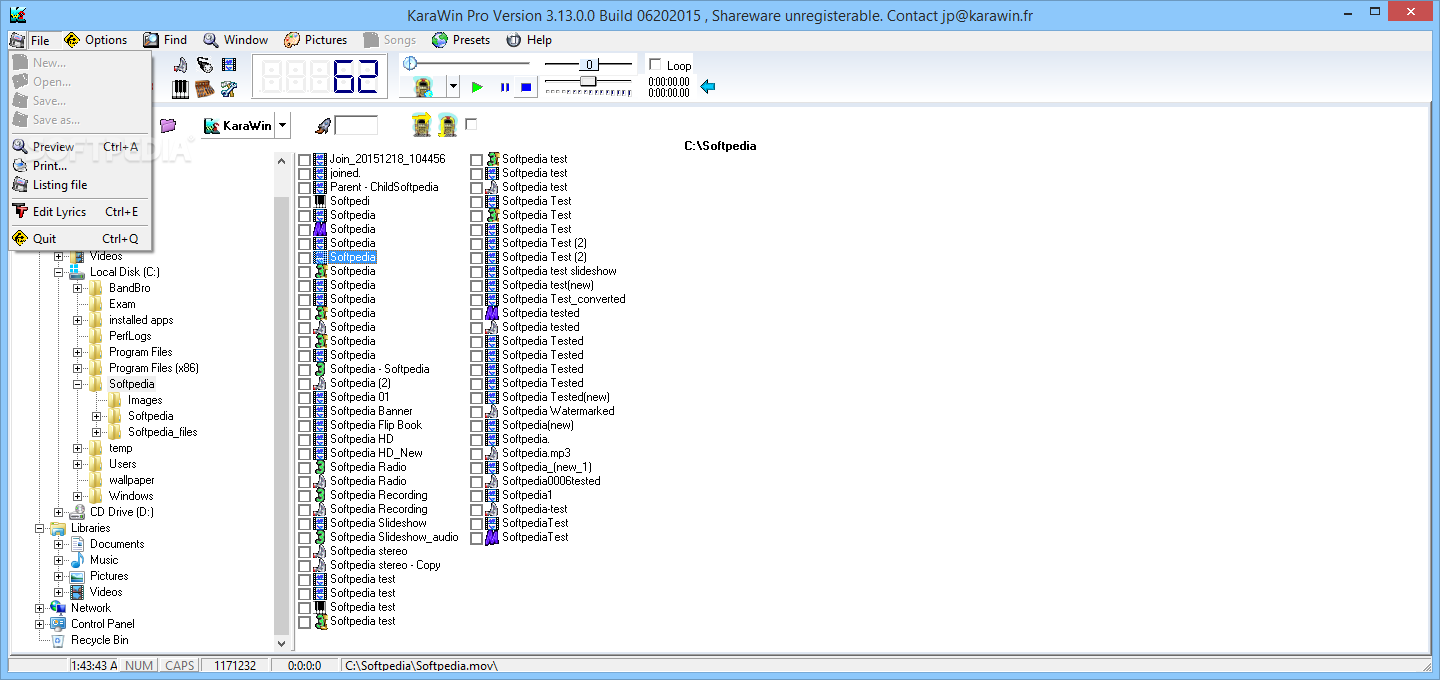Expand the Program Files (x86) node

click(78, 368)
